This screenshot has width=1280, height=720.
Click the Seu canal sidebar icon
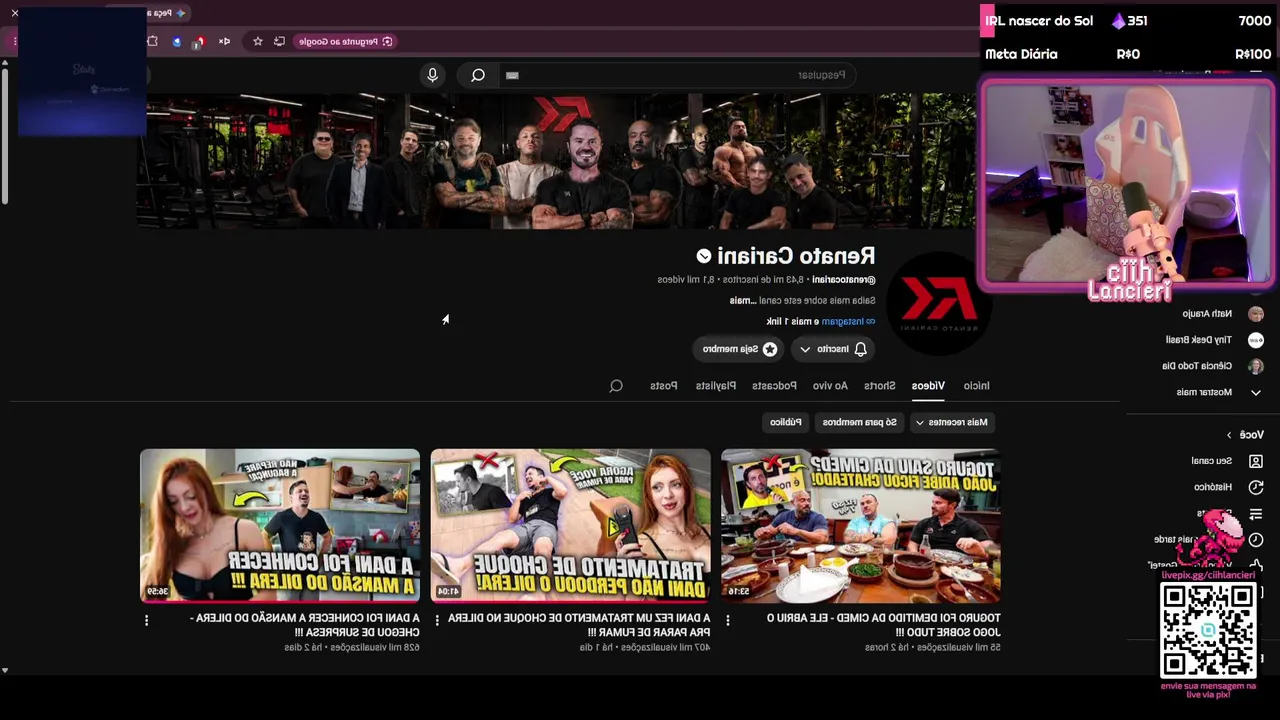[x=1256, y=461]
